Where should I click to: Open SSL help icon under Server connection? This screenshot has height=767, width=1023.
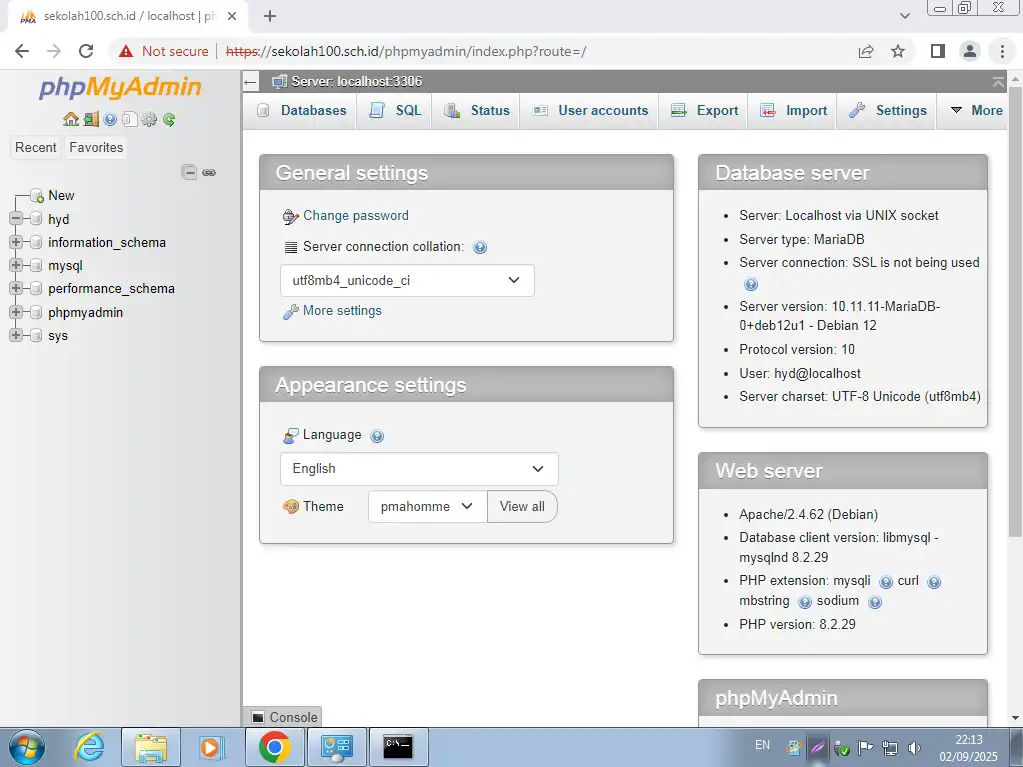(751, 284)
